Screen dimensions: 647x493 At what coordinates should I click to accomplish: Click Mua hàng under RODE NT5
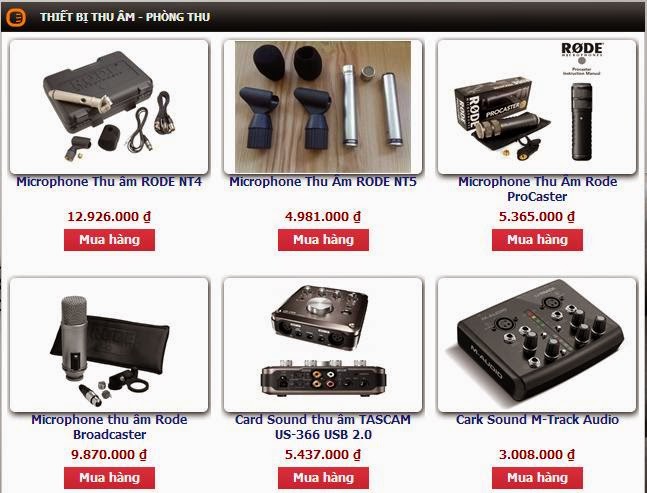click(323, 240)
